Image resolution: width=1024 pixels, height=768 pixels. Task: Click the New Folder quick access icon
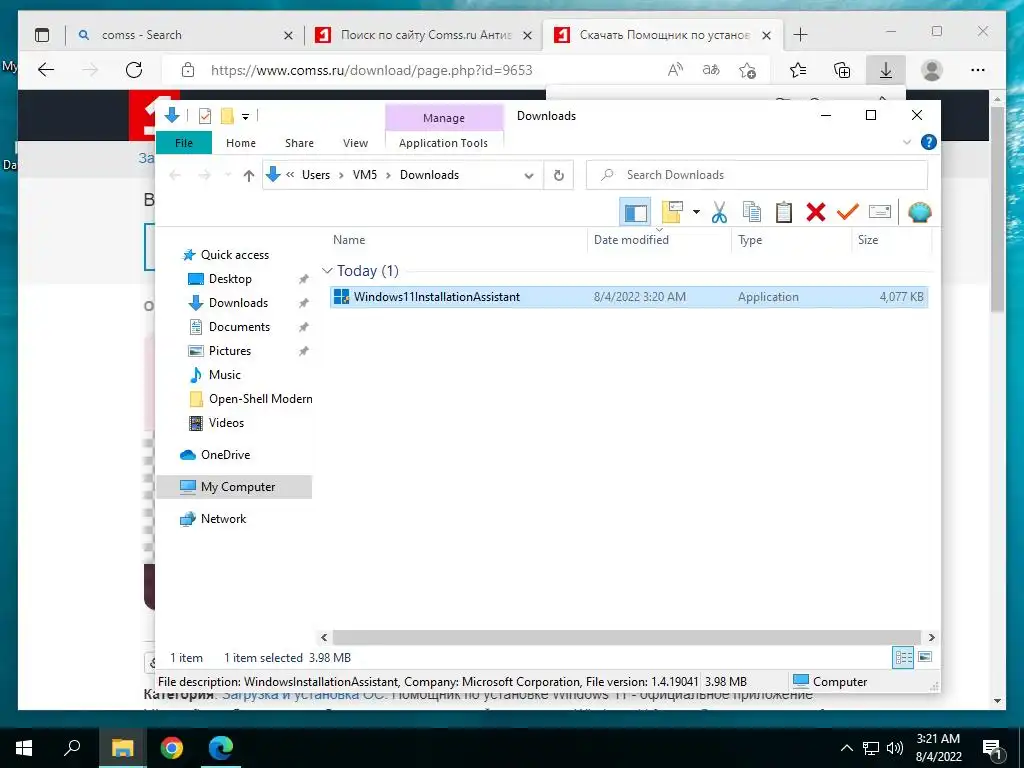[227, 116]
